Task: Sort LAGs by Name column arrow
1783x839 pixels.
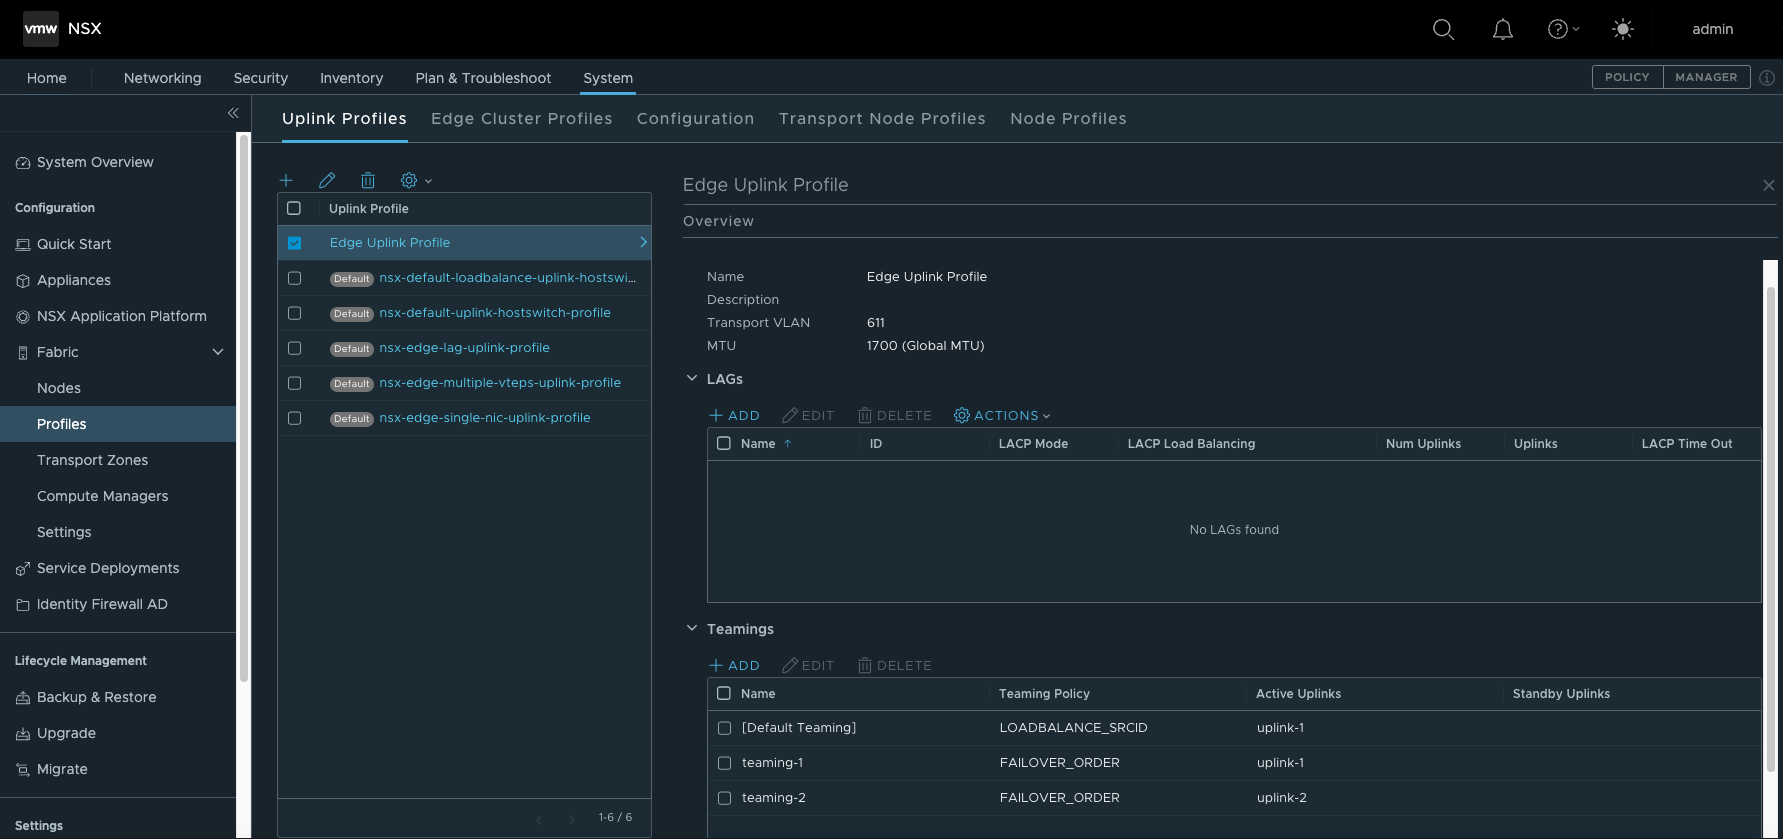Action: 788,443
